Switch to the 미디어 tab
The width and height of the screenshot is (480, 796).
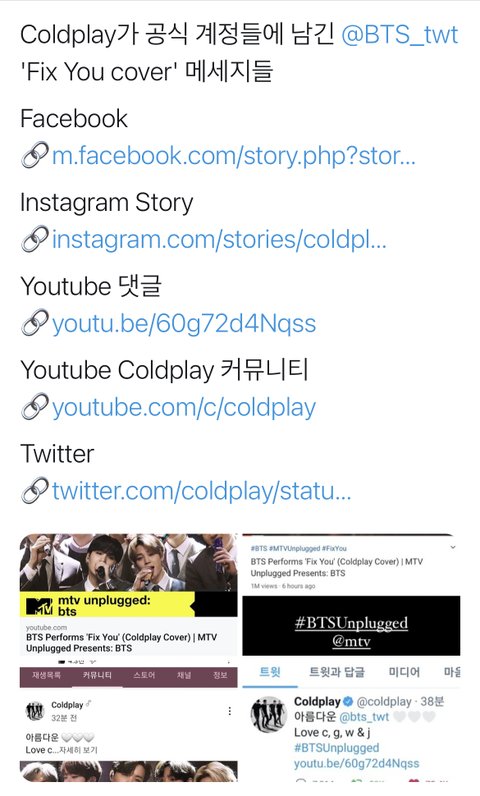coord(404,672)
